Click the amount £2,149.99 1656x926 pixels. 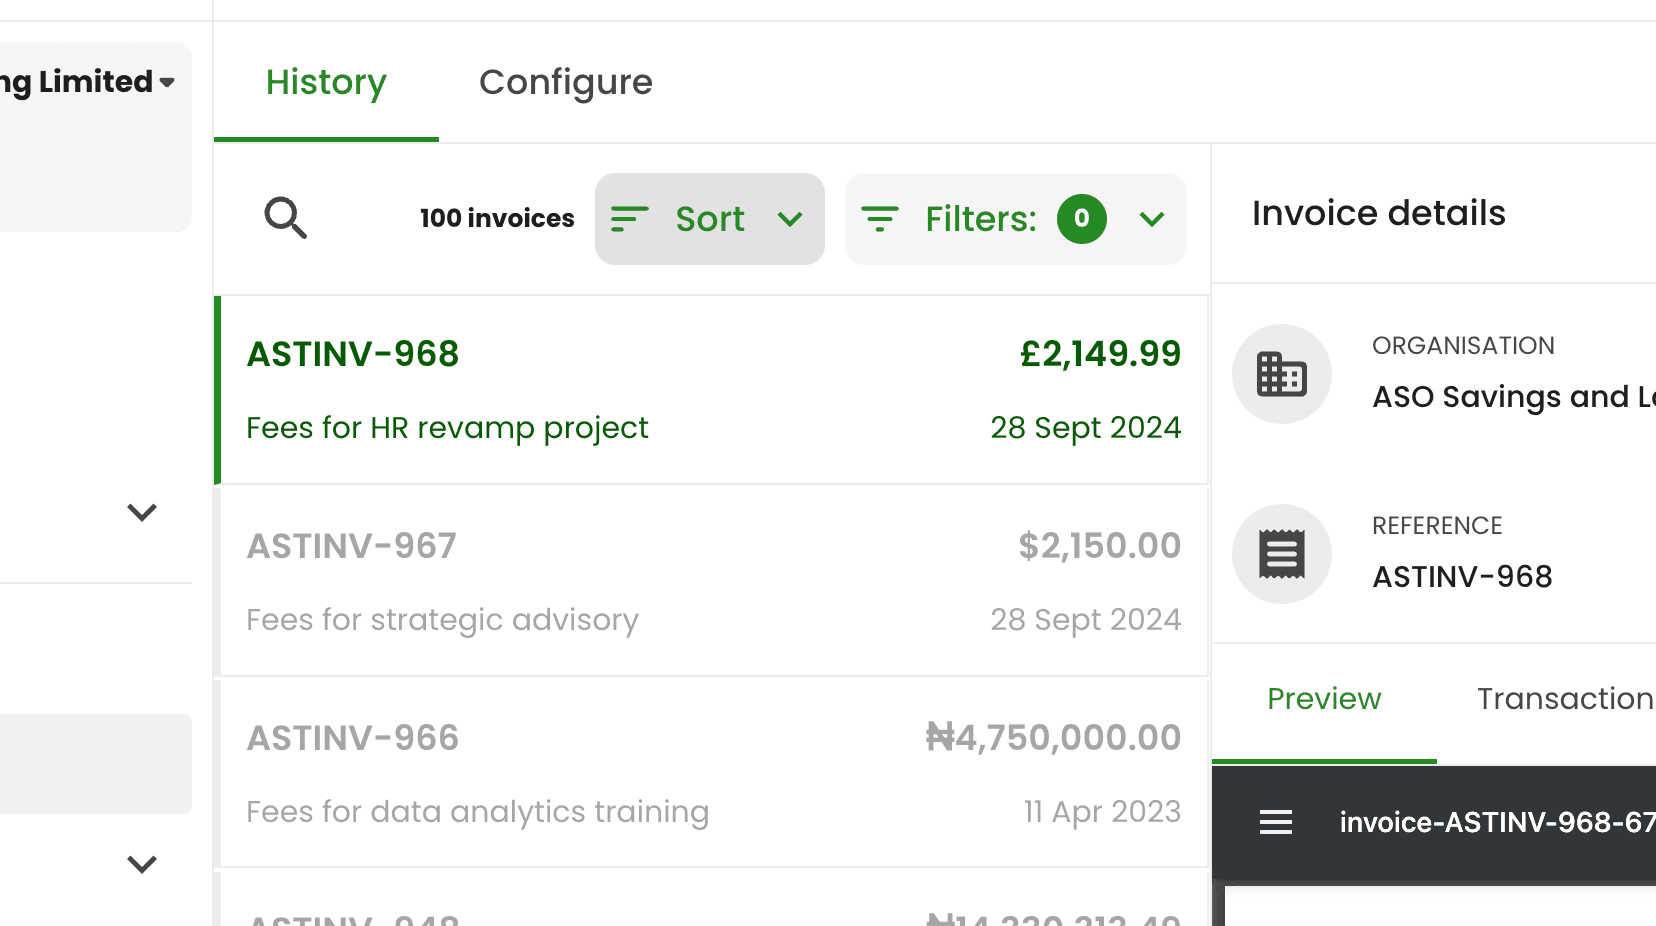click(x=1100, y=354)
